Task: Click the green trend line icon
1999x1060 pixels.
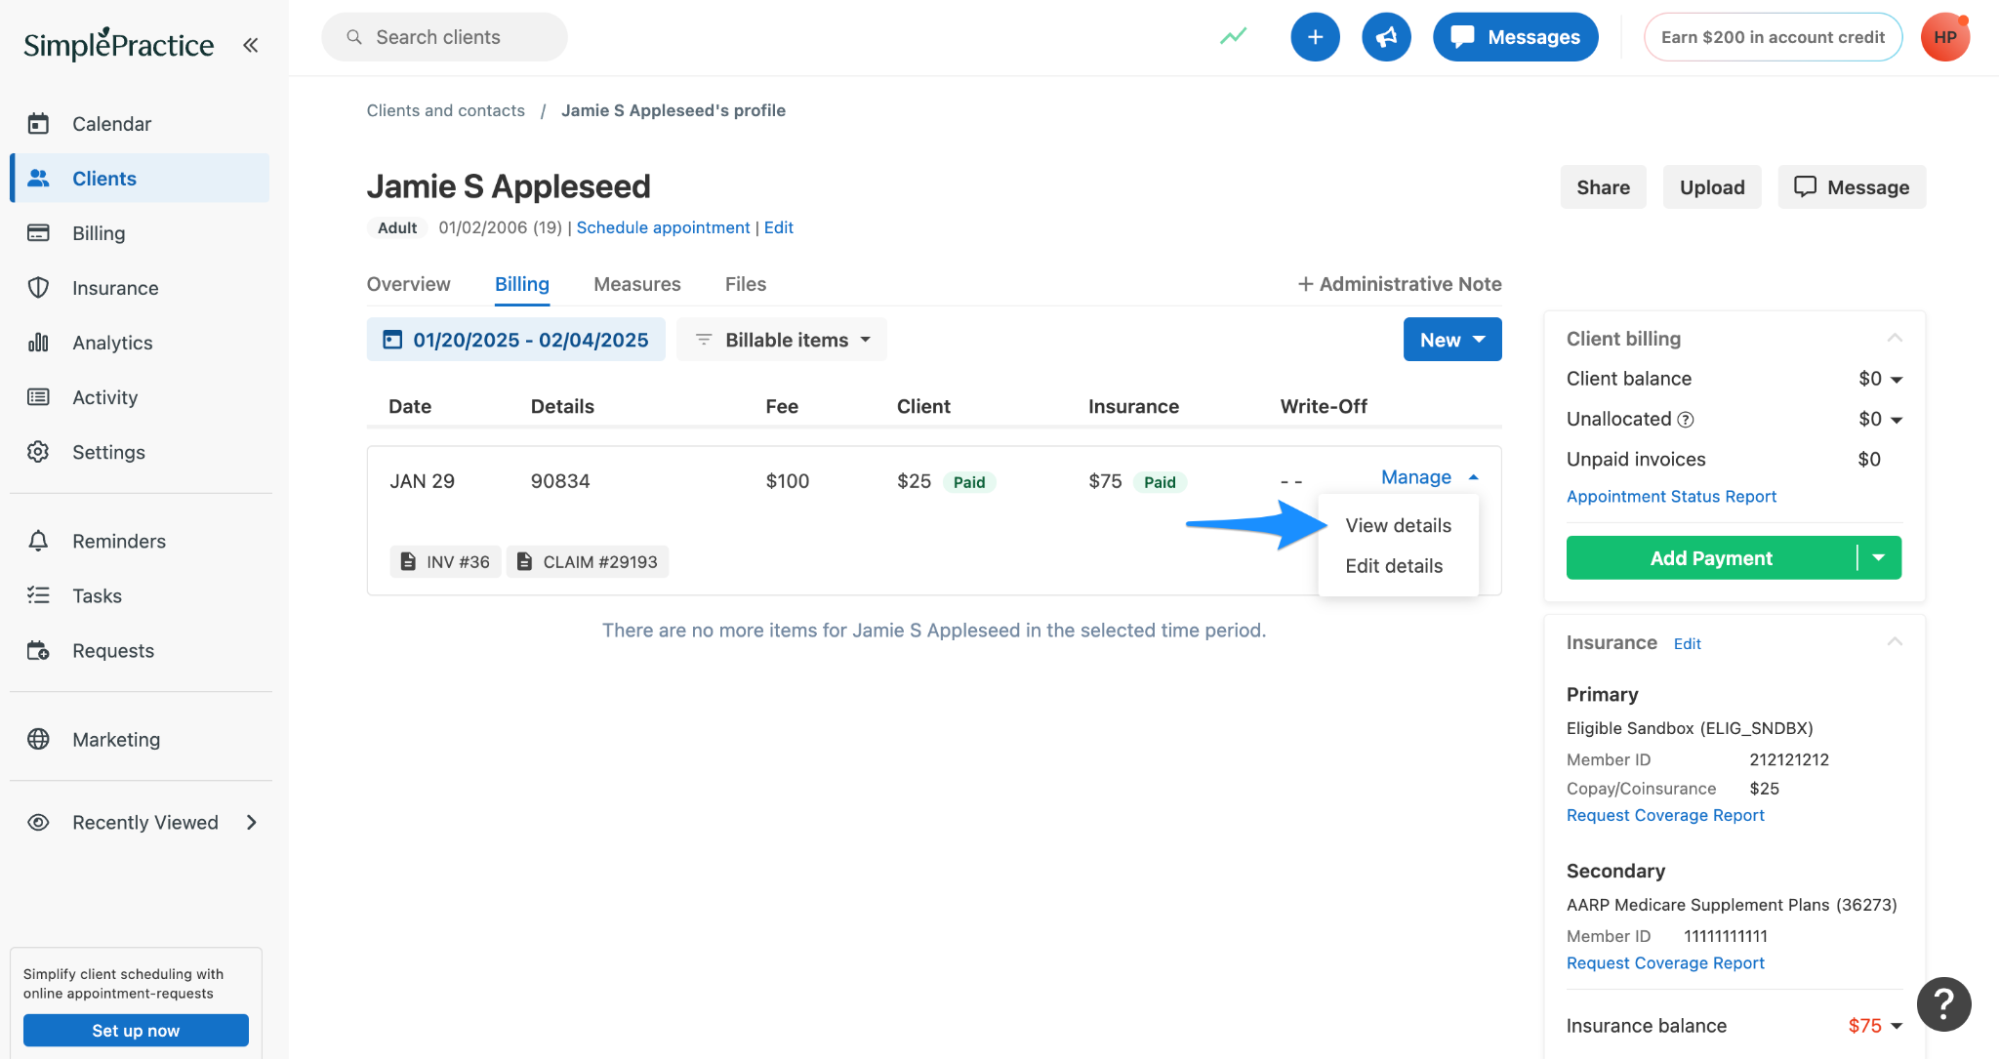Action: 1233,37
